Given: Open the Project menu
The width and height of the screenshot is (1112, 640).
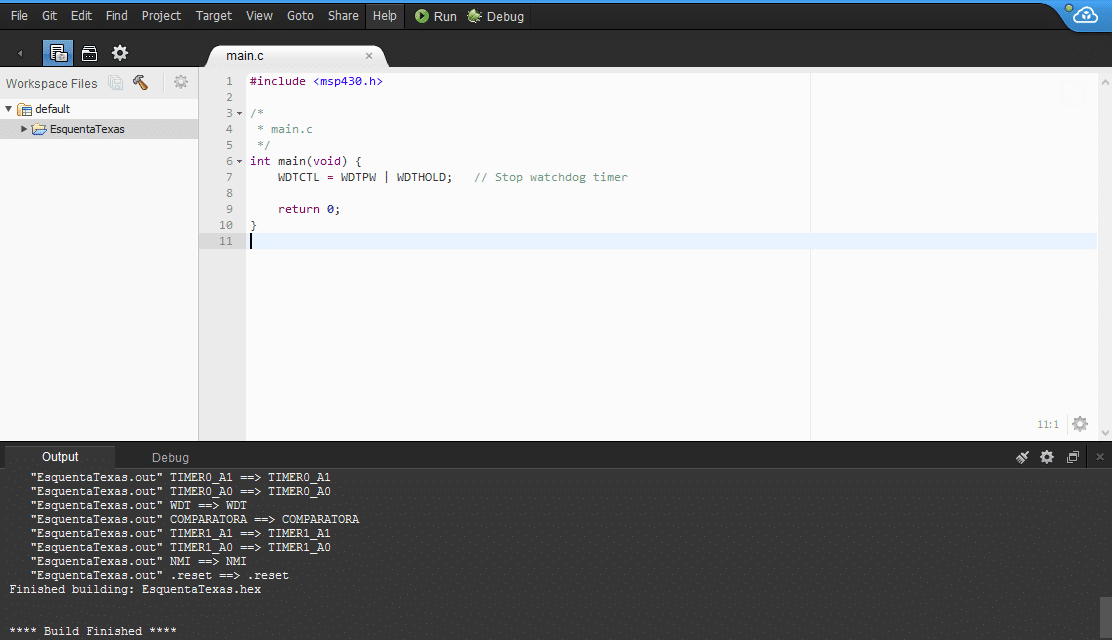Looking at the screenshot, I should tap(161, 16).
